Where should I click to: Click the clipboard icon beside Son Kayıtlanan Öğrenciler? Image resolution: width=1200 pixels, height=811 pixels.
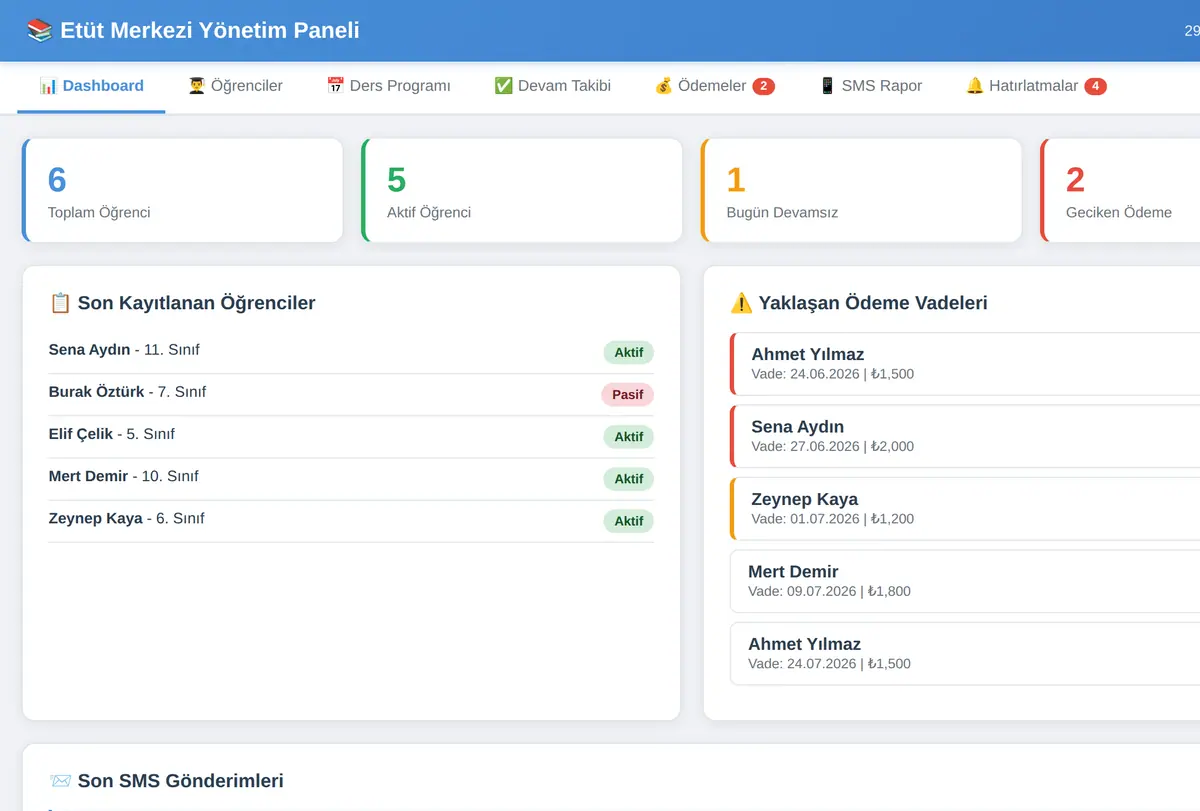coord(60,303)
